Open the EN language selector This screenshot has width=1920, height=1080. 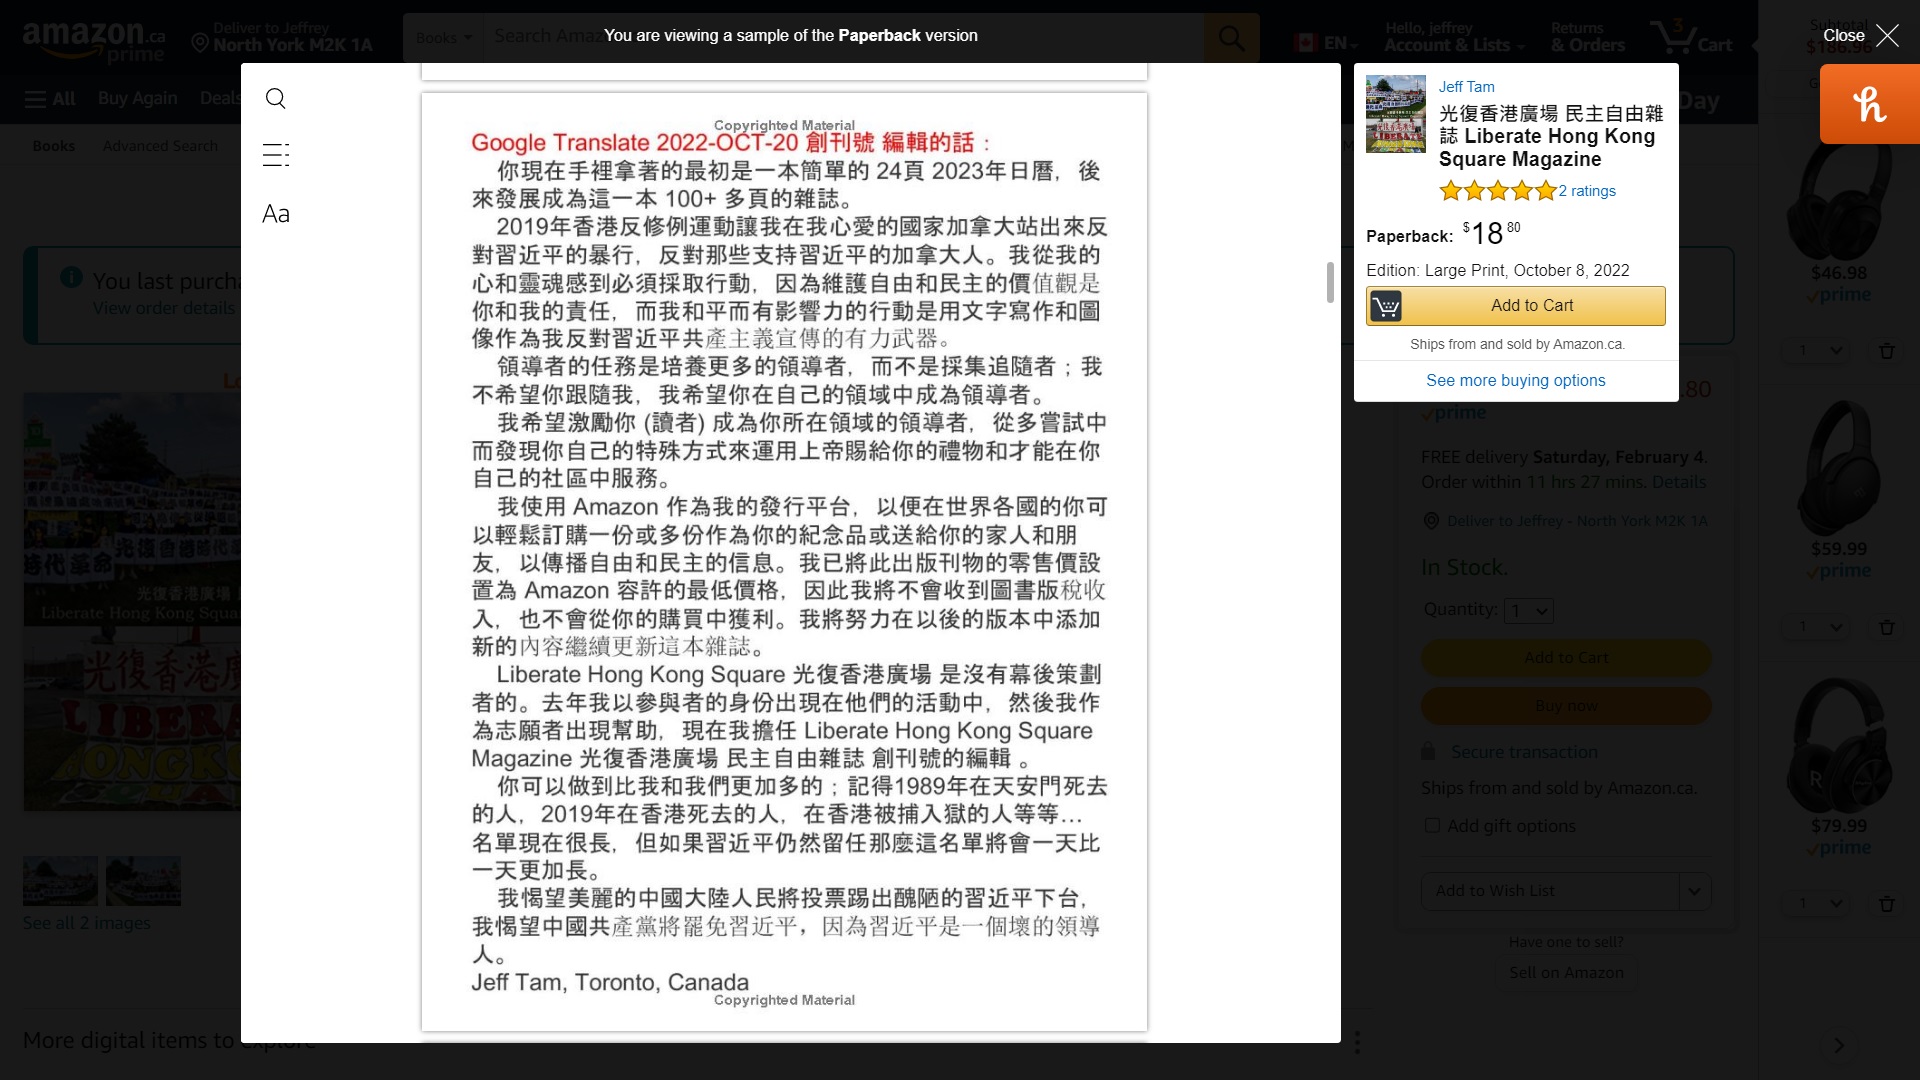(x=1326, y=43)
